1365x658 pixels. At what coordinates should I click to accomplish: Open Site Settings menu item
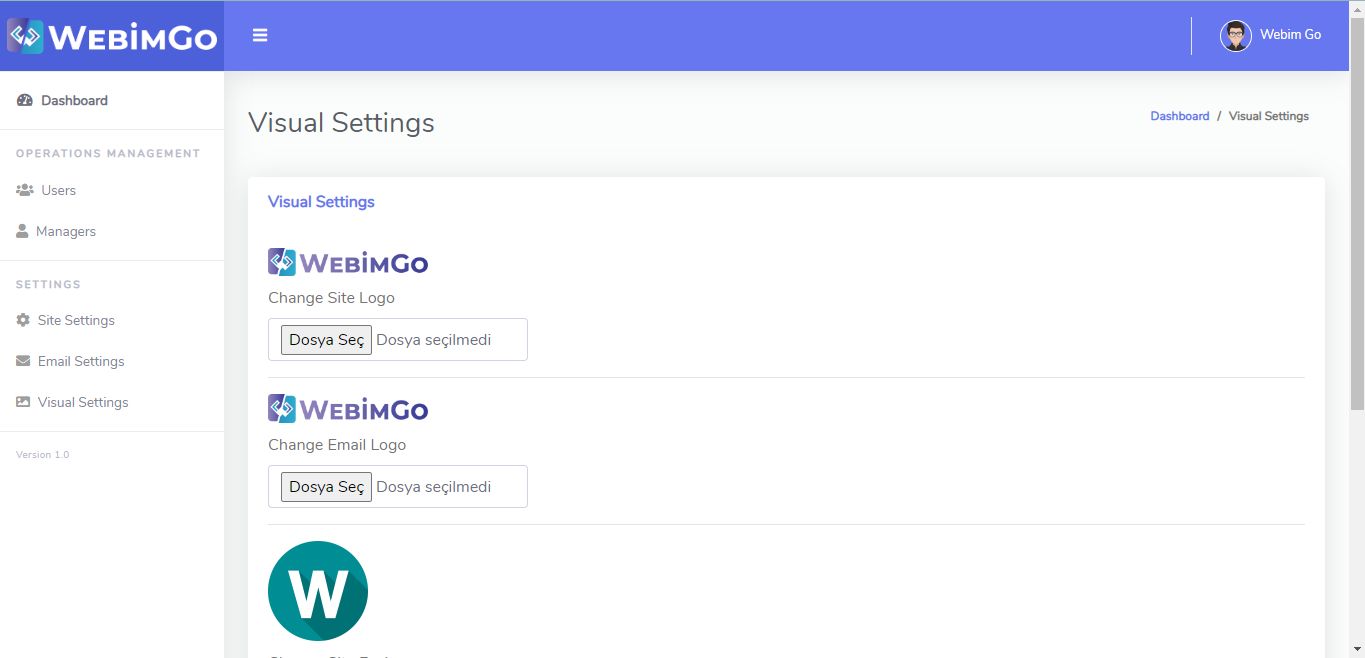pos(76,320)
